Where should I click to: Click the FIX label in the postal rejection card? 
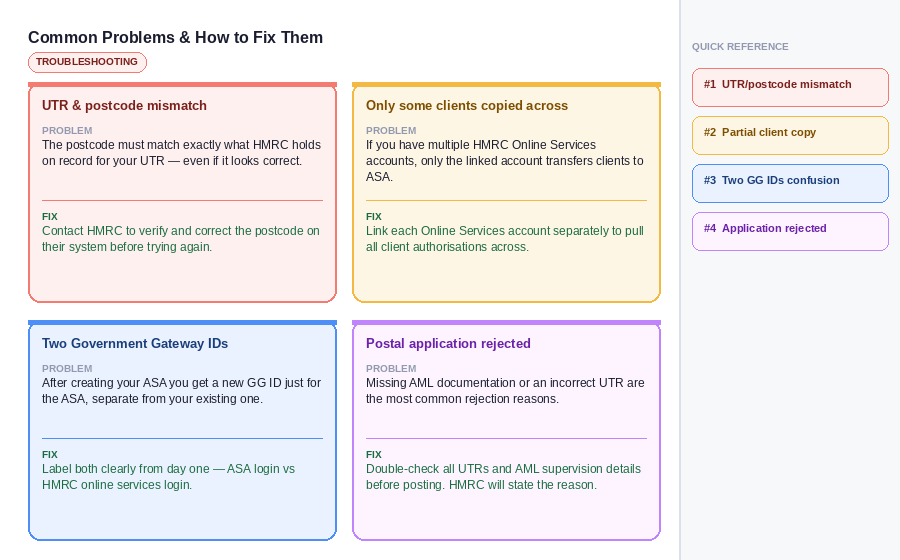pos(374,455)
